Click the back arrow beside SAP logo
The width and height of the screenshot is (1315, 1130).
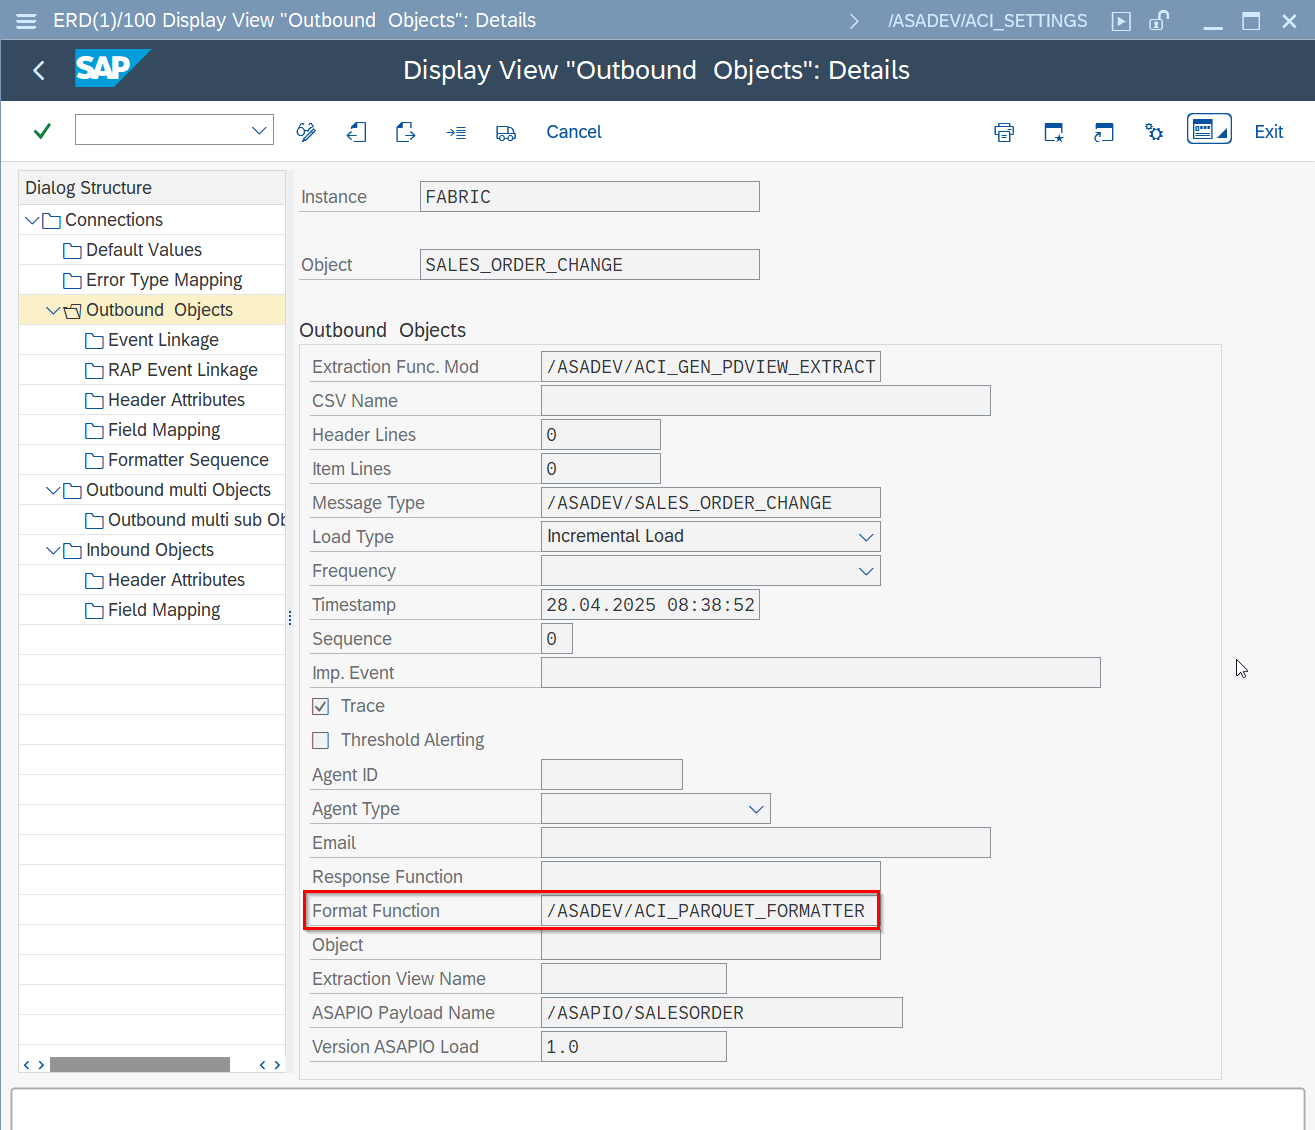(x=39, y=70)
